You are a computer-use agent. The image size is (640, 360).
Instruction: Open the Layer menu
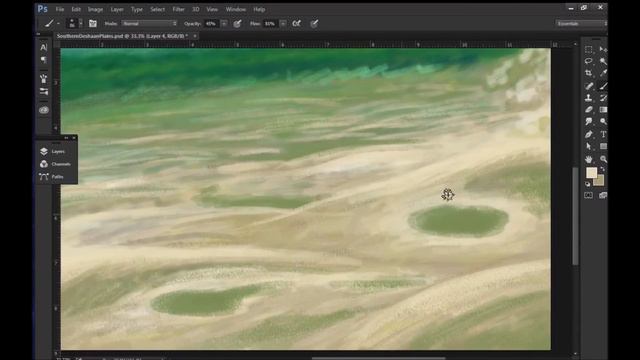tap(117, 9)
